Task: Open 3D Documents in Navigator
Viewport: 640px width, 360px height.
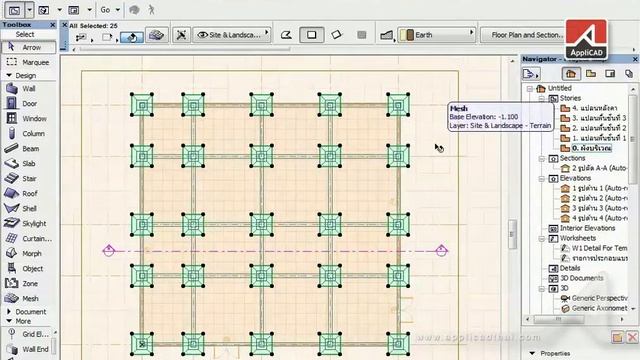Action: (581, 278)
